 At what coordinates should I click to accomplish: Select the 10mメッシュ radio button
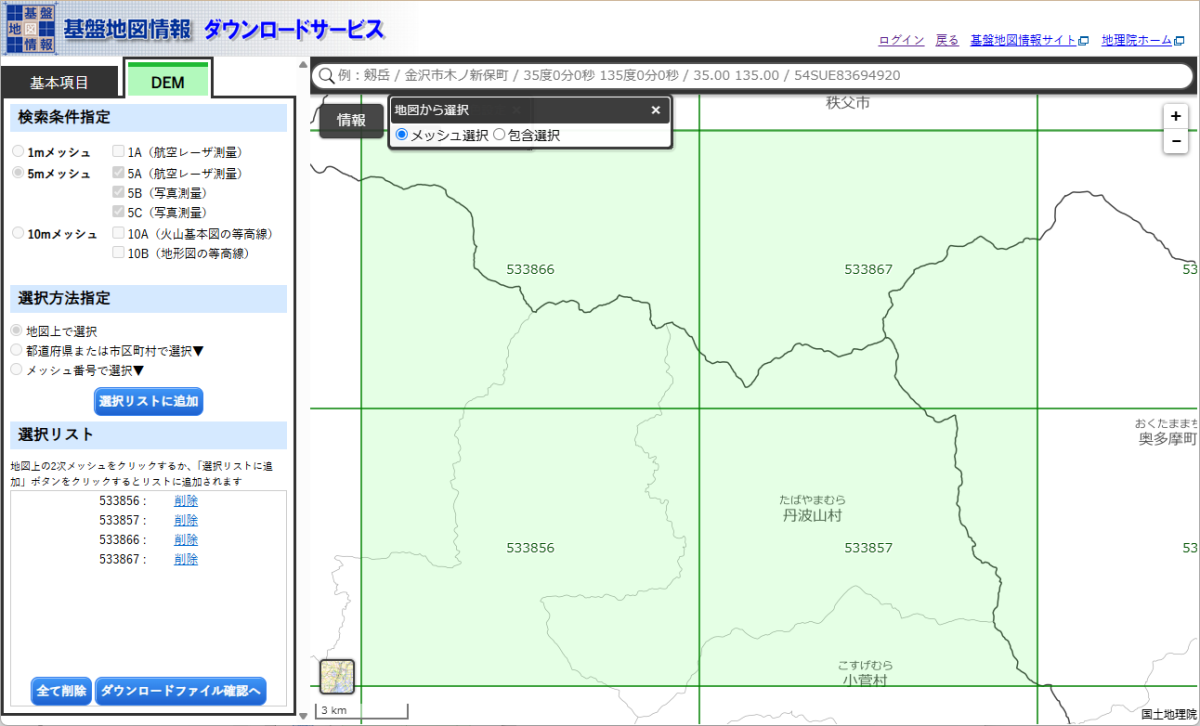point(15,234)
